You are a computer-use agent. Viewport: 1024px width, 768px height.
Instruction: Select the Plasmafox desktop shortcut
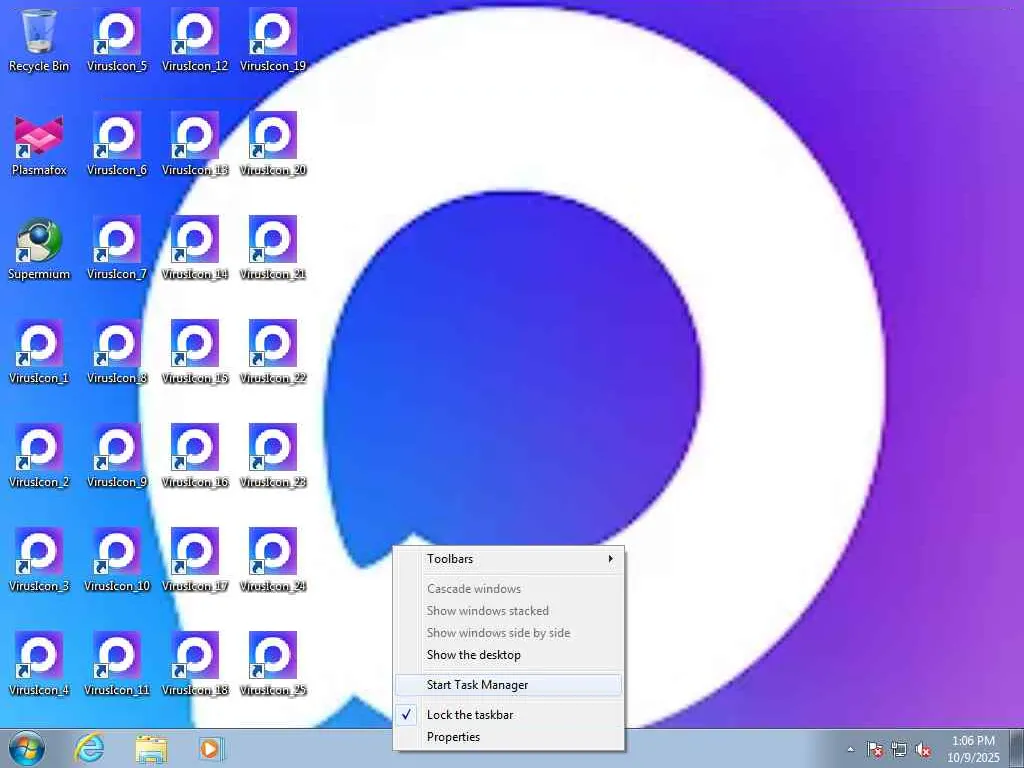click(x=39, y=144)
